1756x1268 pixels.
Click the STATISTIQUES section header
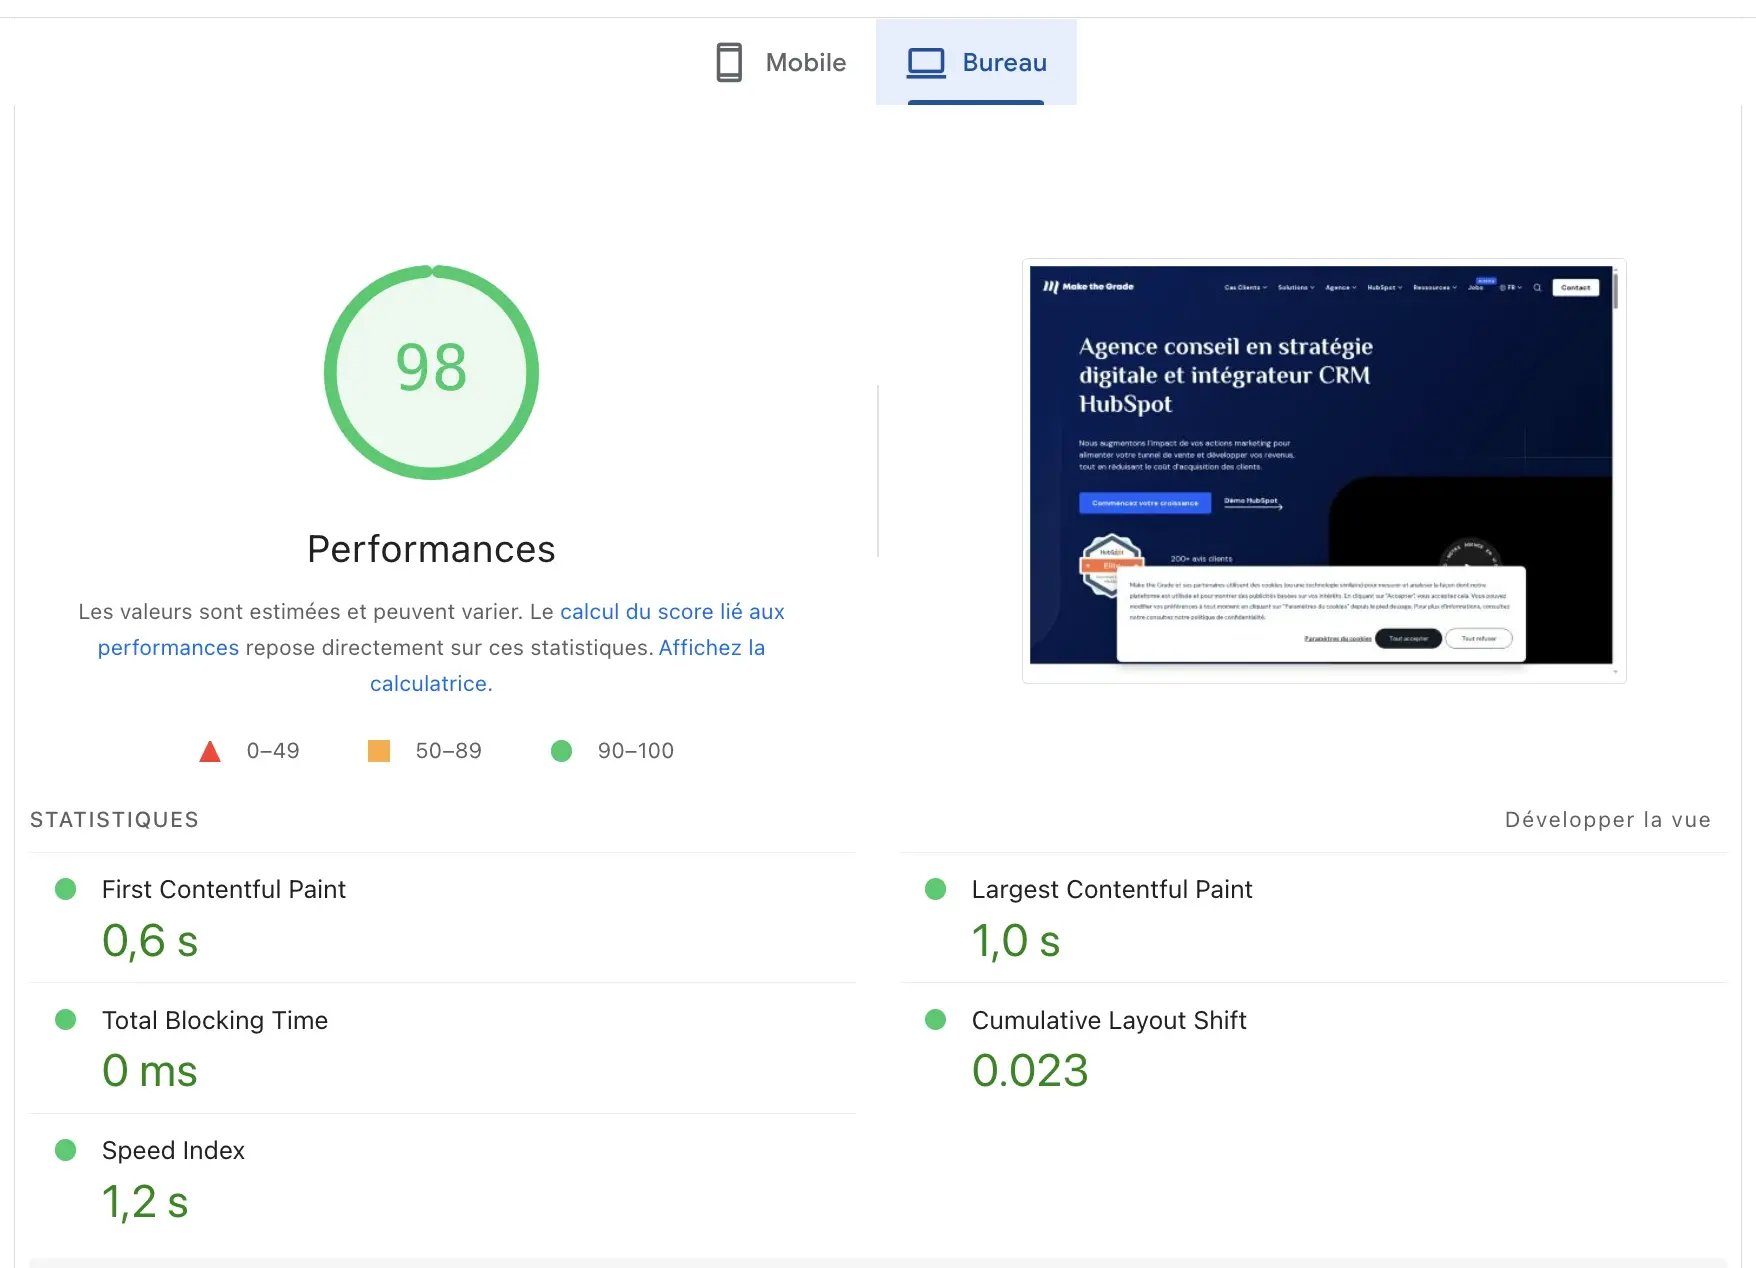[x=115, y=820]
